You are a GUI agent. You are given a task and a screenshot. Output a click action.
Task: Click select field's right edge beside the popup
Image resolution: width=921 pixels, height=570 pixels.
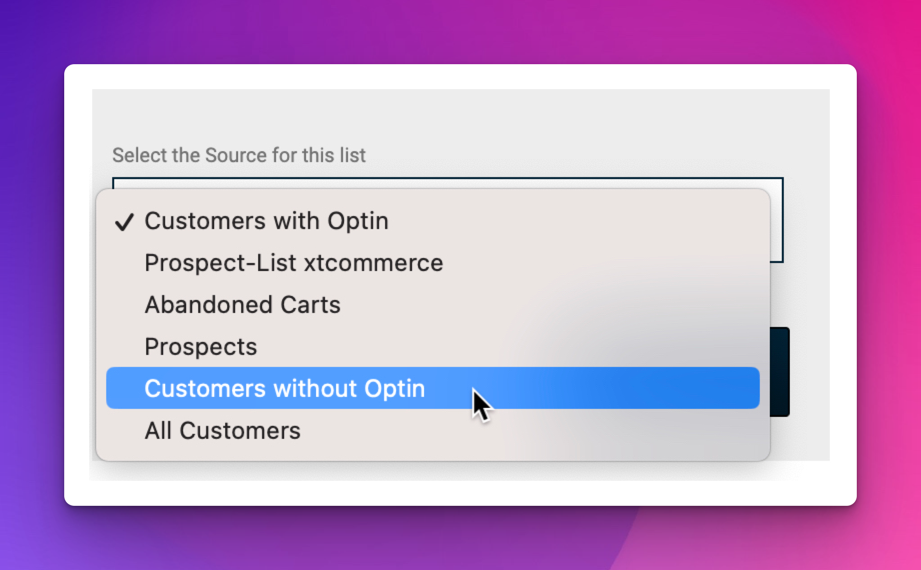777,220
